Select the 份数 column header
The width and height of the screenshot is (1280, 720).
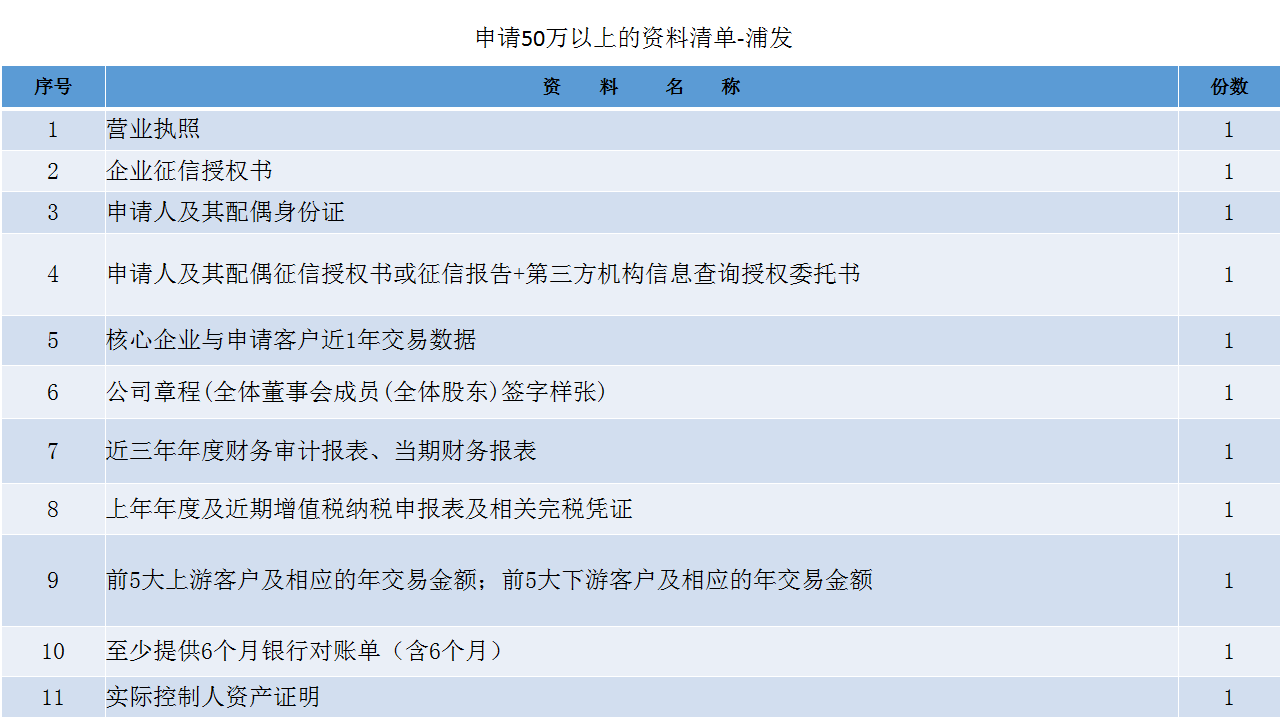click(1229, 87)
